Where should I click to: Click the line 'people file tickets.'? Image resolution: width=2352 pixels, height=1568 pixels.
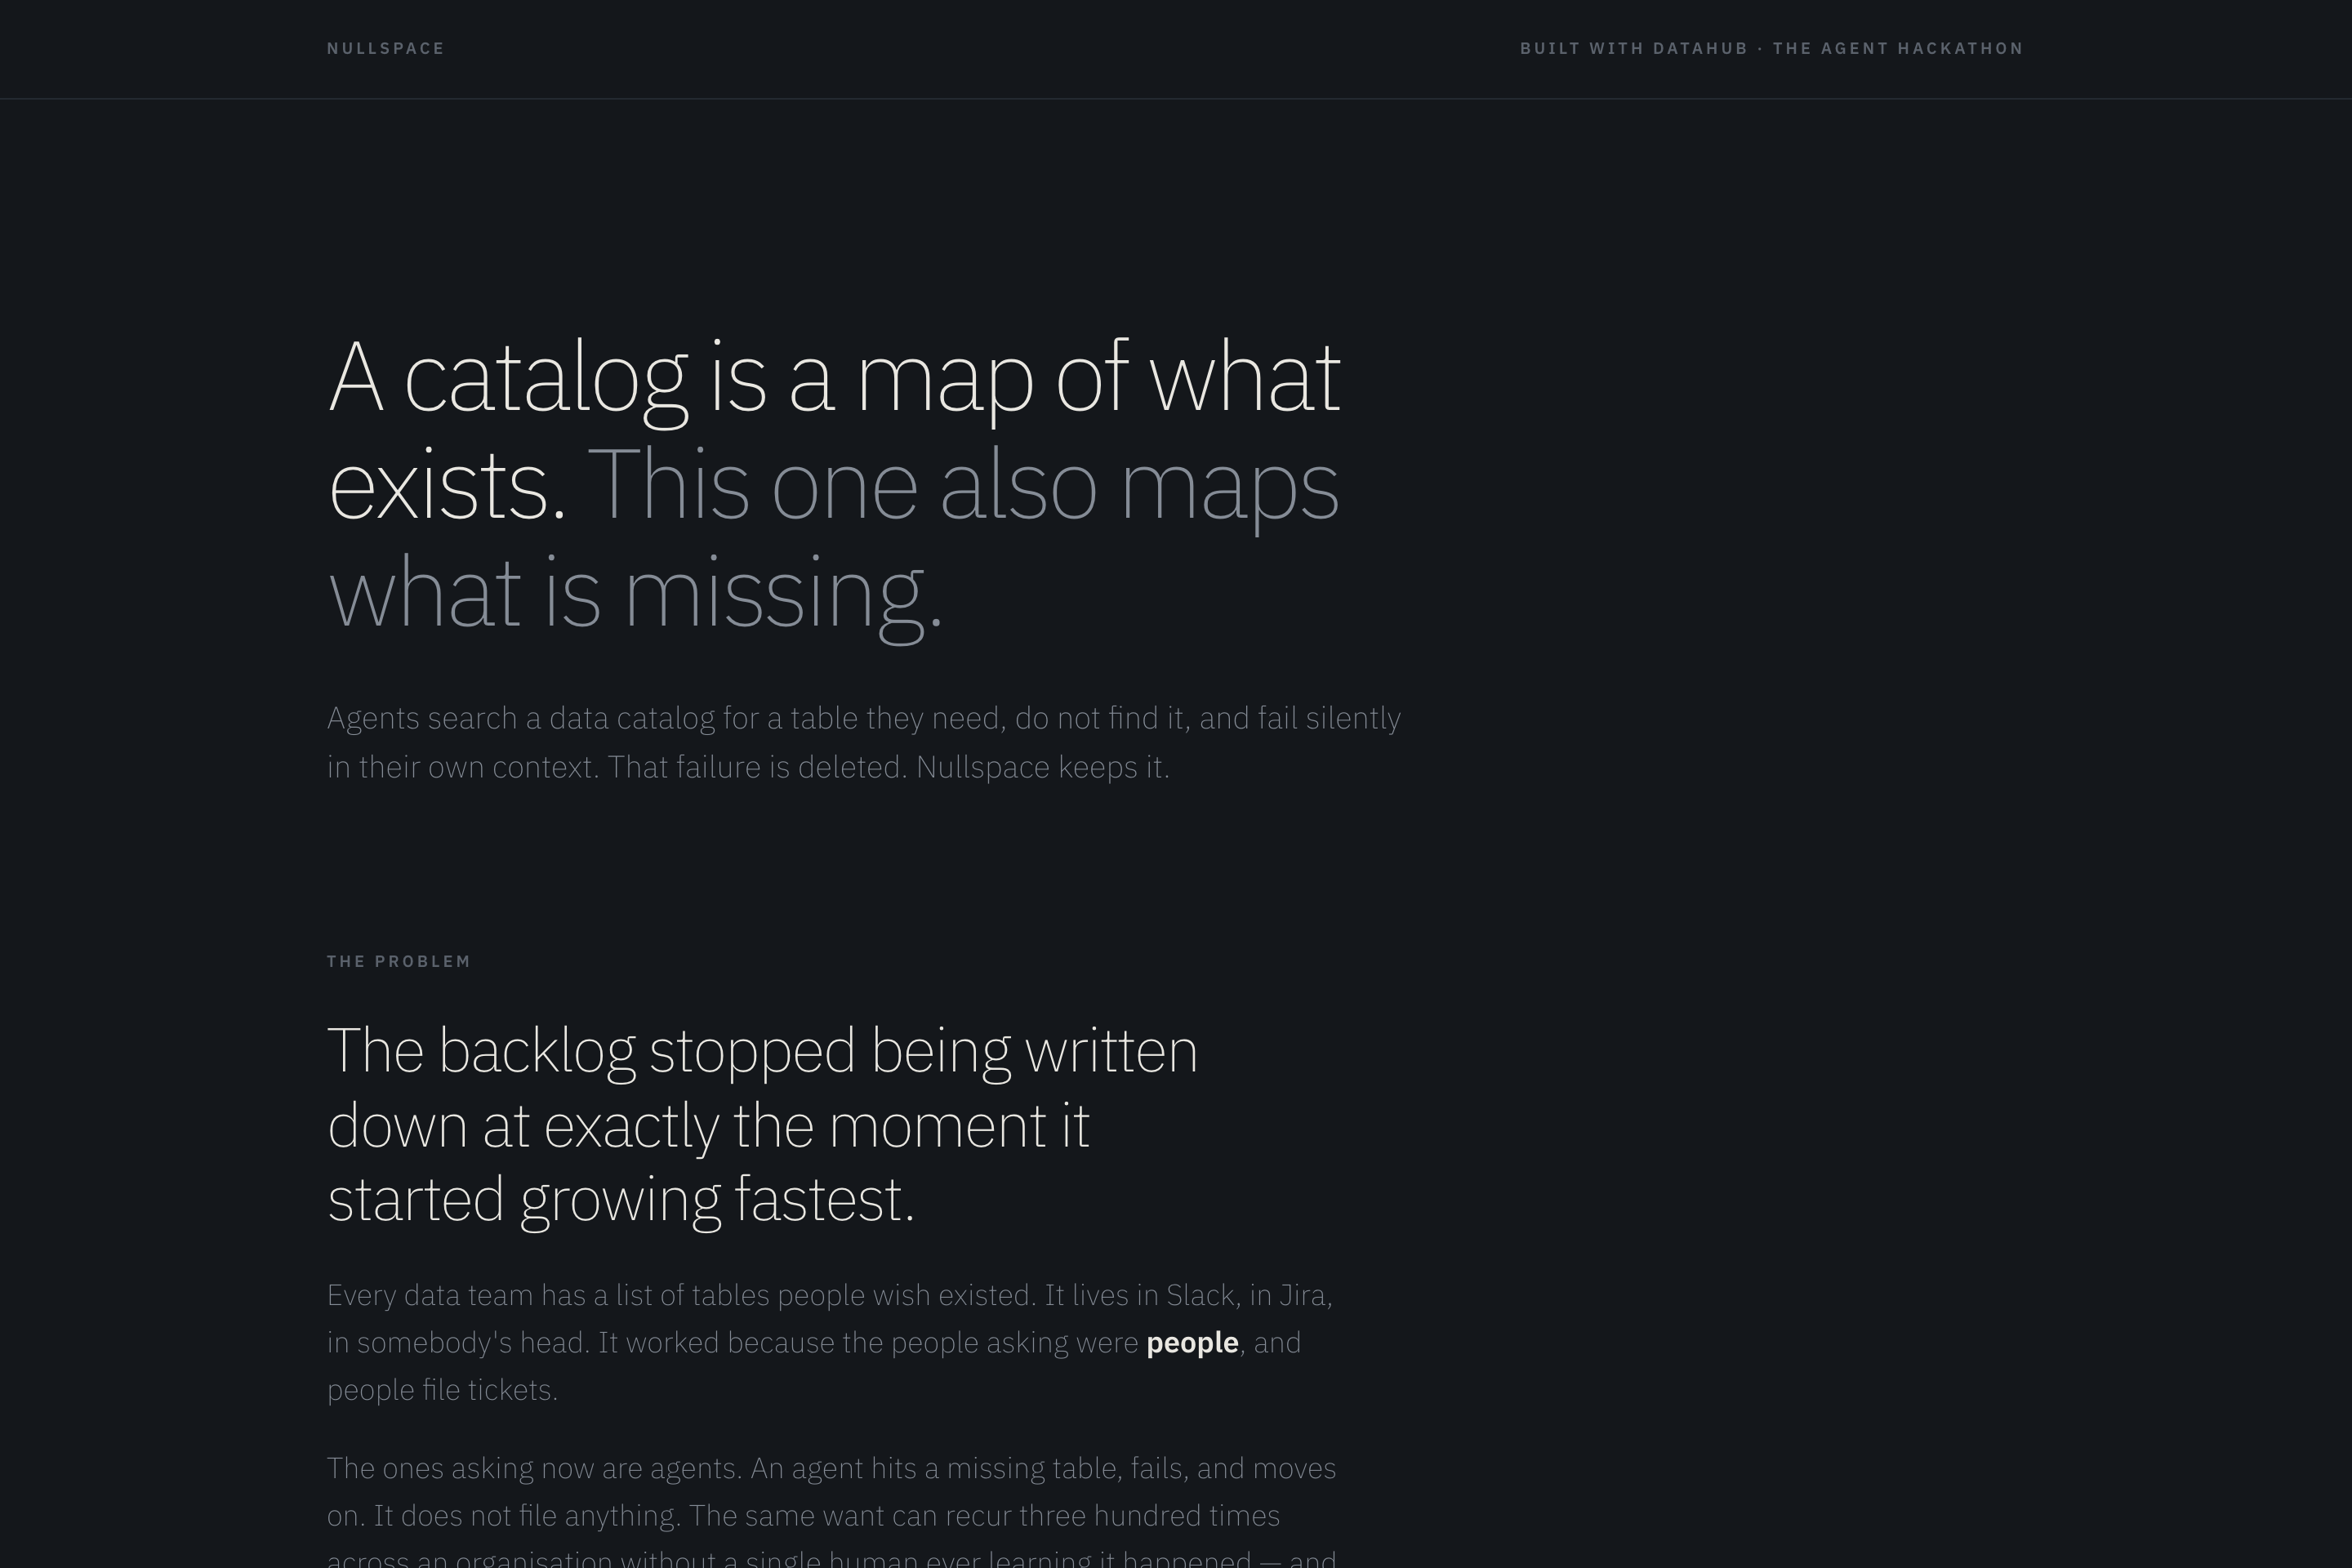coord(442,1390)
